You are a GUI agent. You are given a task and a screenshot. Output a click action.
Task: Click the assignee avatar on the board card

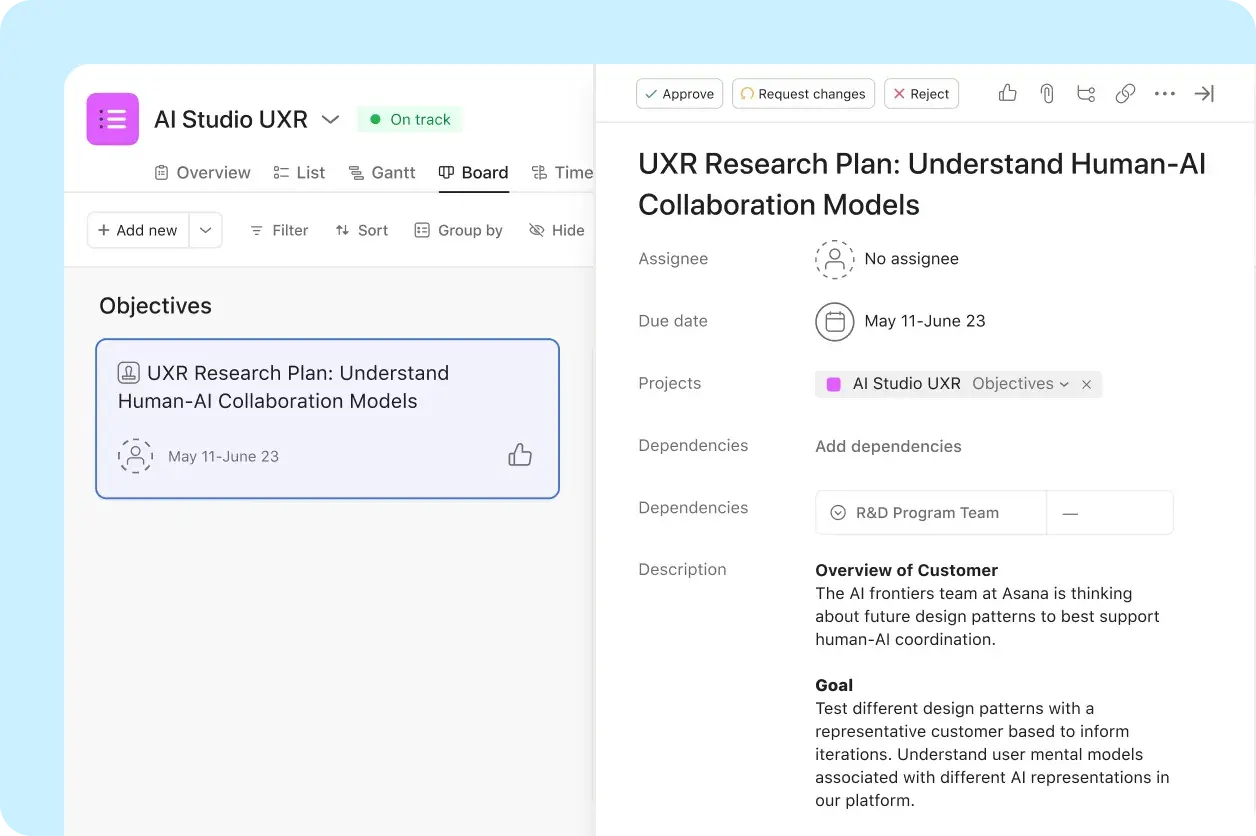tap(135, 456)
